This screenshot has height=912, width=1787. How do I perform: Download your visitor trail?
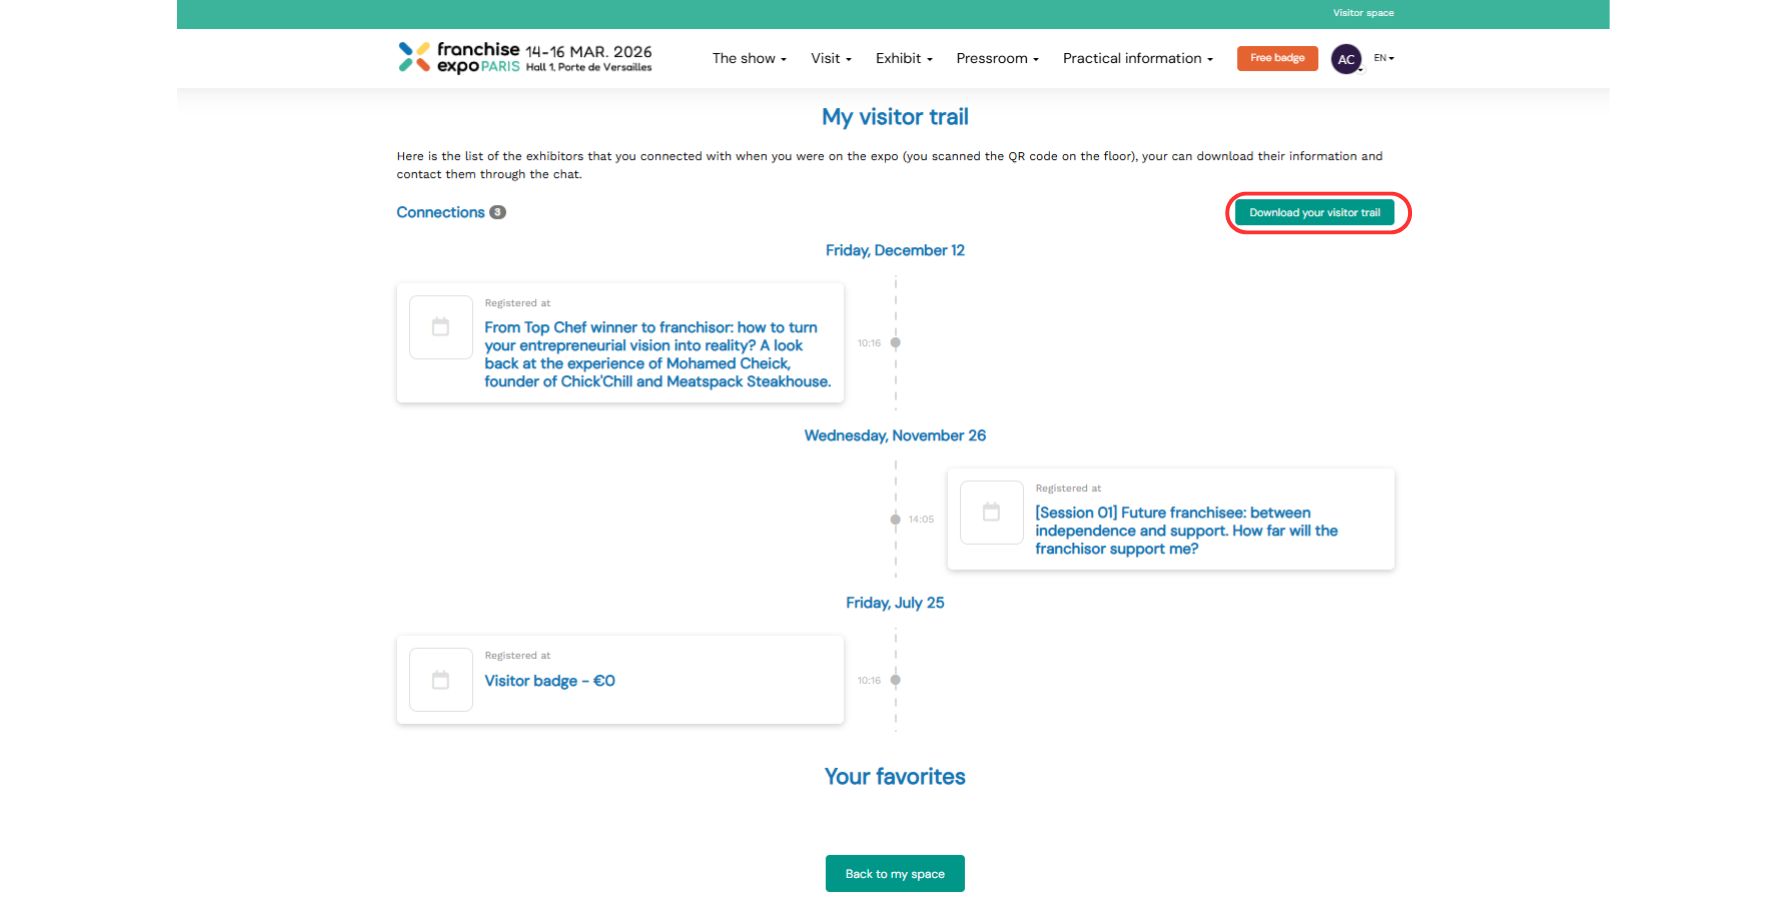tap(1314, 212)
